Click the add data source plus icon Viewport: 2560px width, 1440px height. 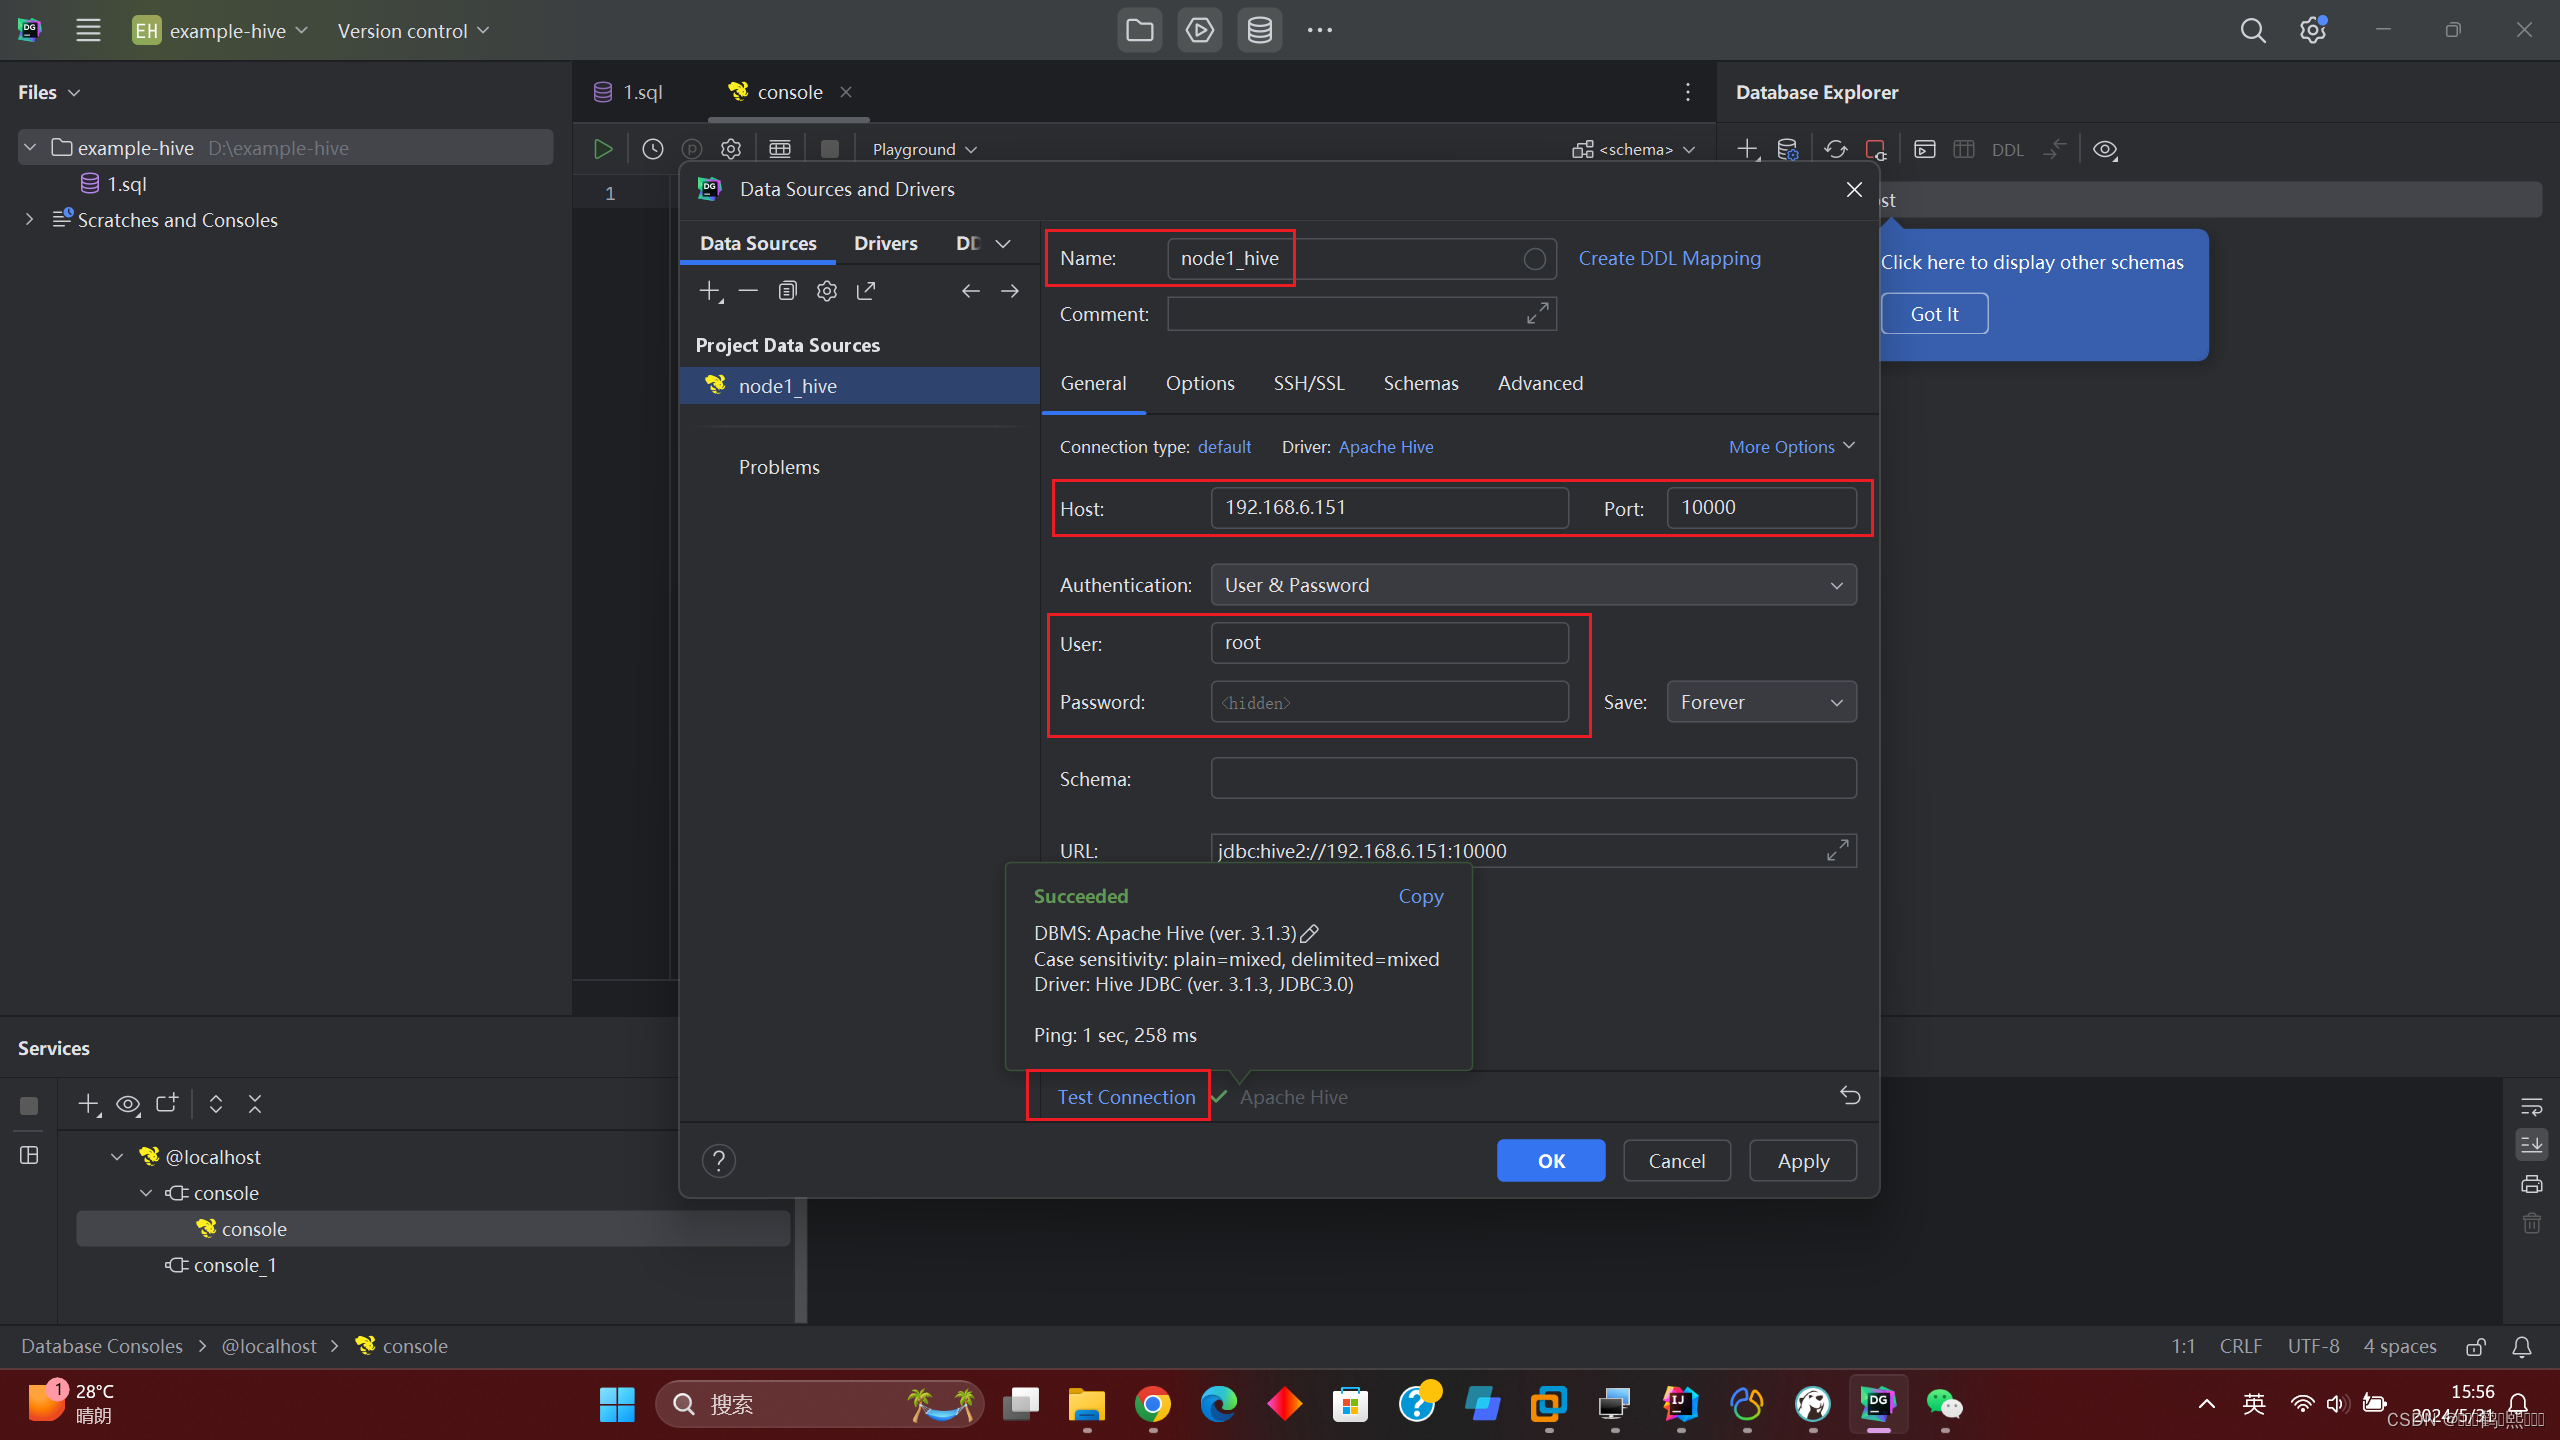(709, 291)
